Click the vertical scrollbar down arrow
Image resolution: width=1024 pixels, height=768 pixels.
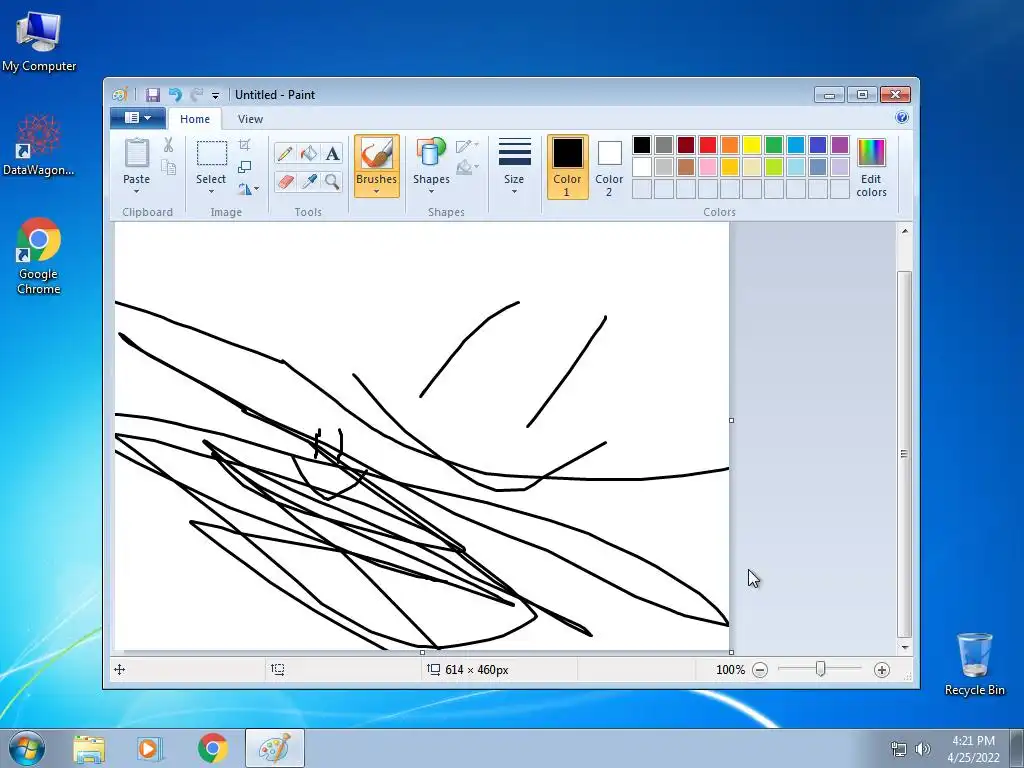[x=904, y=647]
